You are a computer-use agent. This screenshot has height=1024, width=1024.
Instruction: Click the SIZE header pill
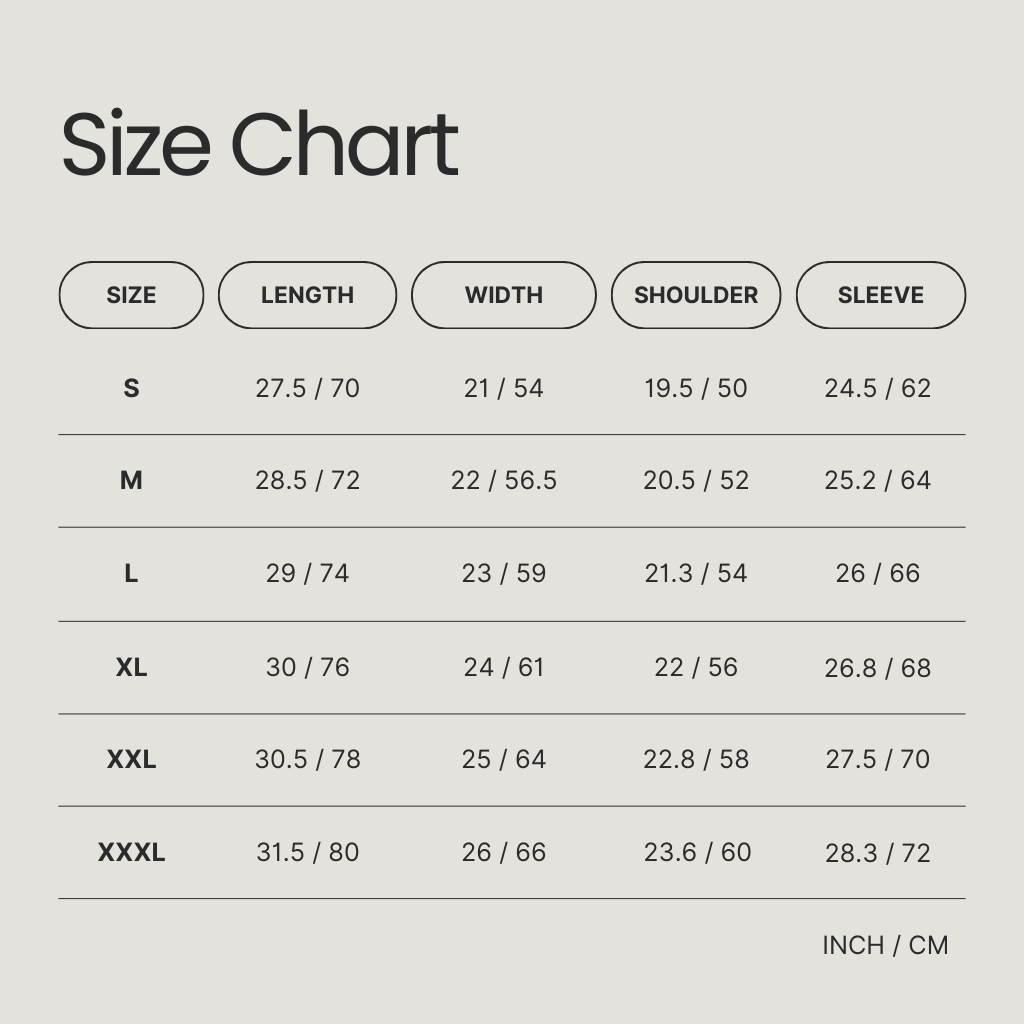[x=131, y=295]
